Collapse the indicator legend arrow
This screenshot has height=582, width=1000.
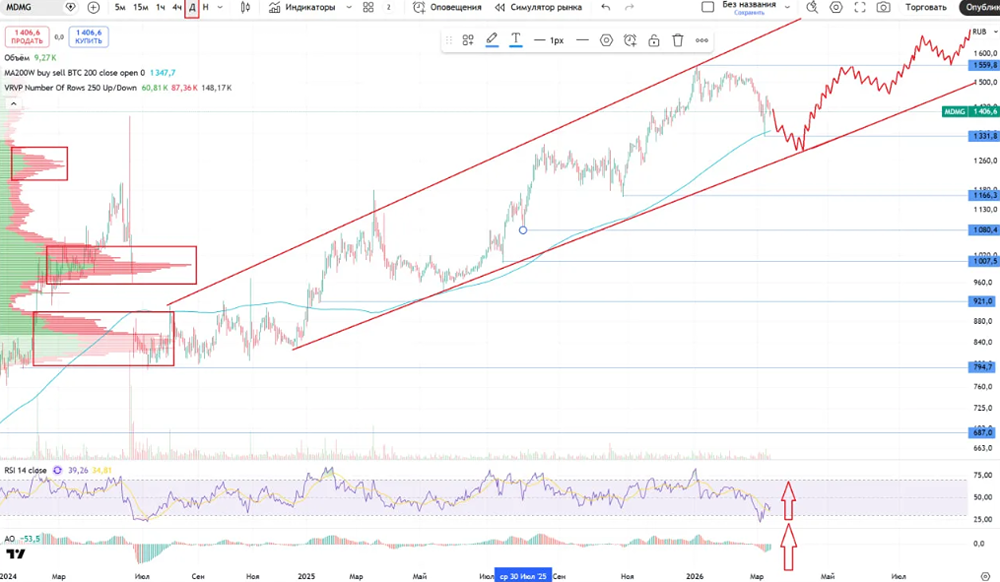pyautogui.click(x=13, y=103)
